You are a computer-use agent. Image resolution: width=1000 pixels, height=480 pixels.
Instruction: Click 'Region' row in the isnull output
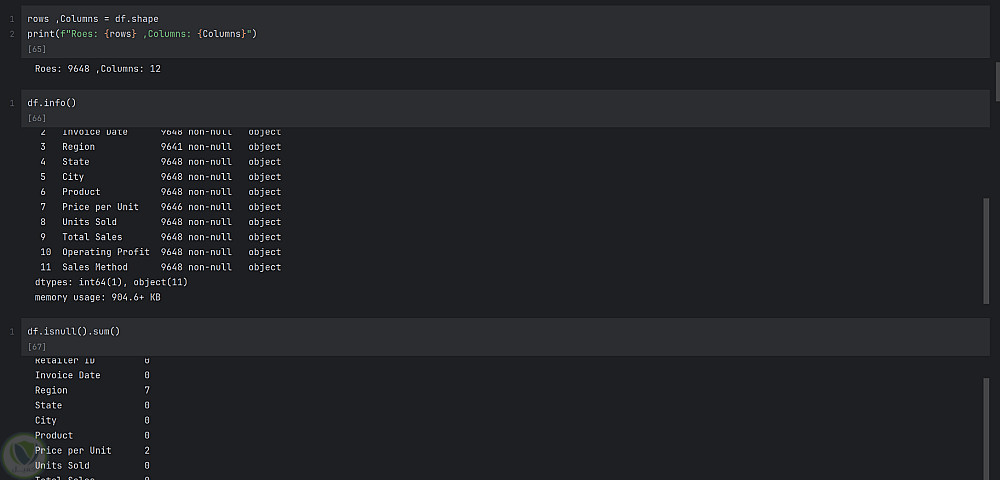tap(51, 390)
